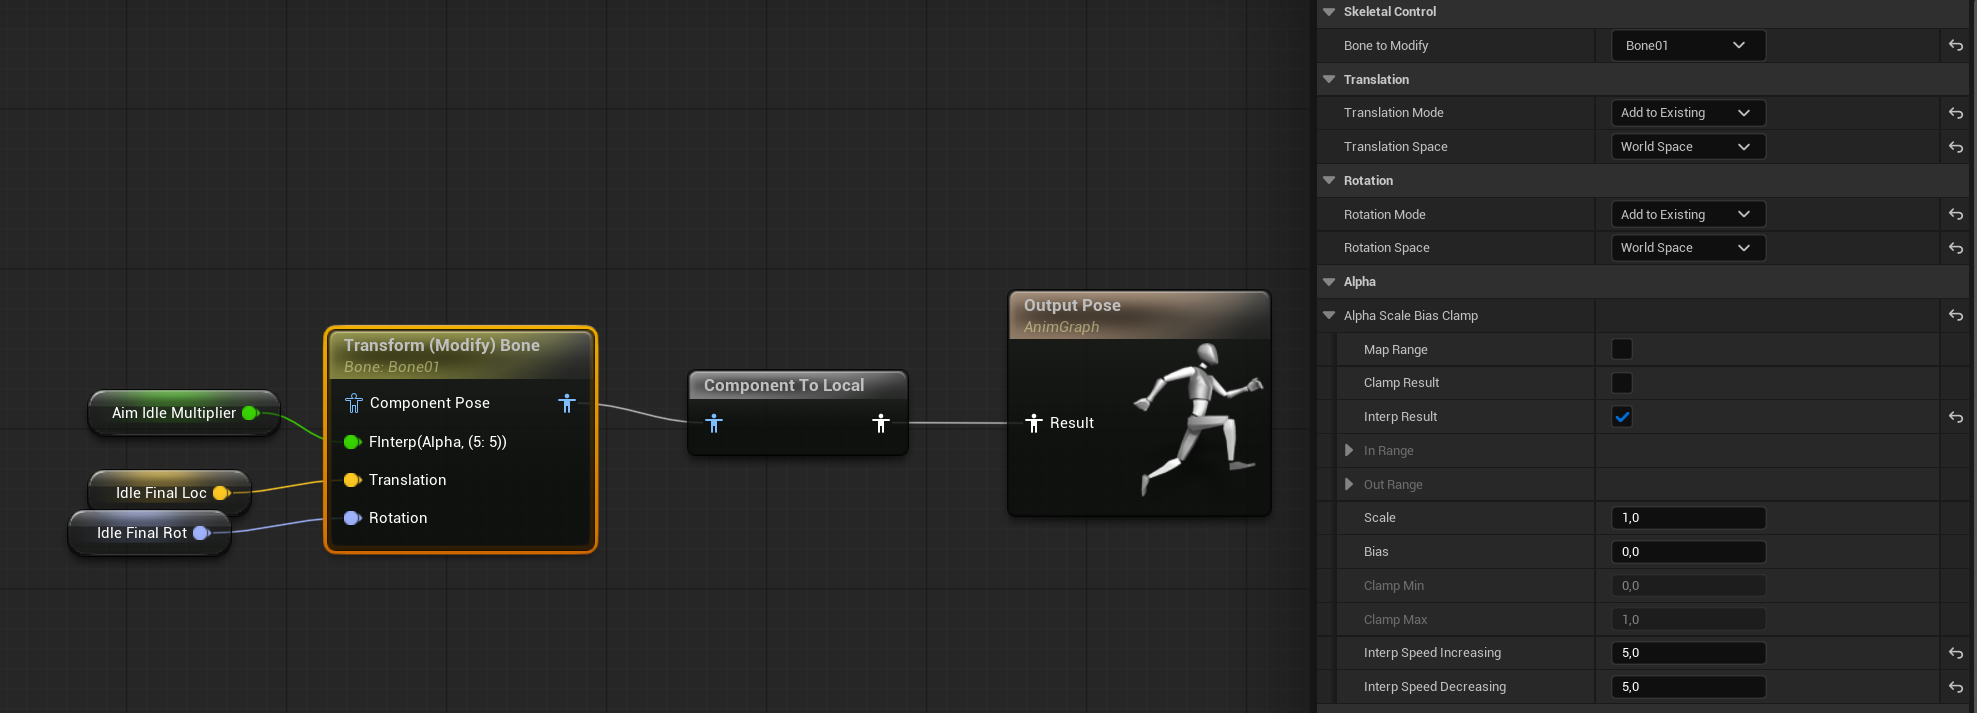Click the Scale value input field

1687,518
